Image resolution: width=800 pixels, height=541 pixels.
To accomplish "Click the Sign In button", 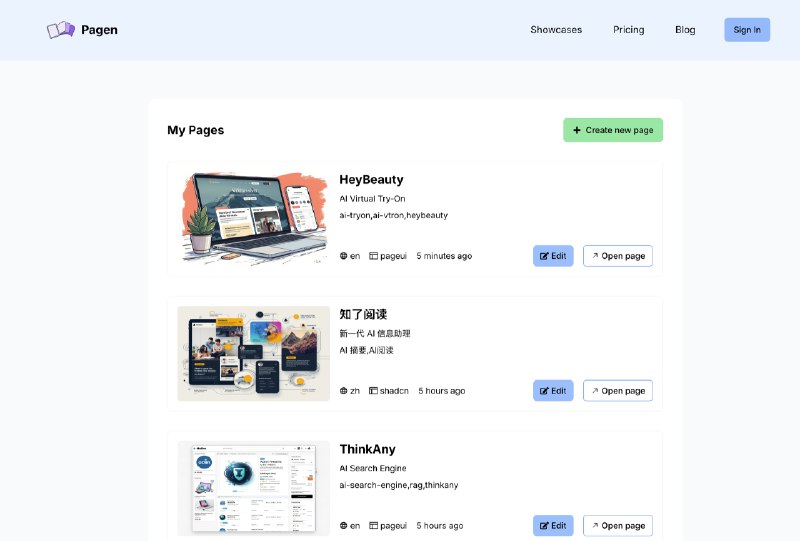I will [747, 30].
